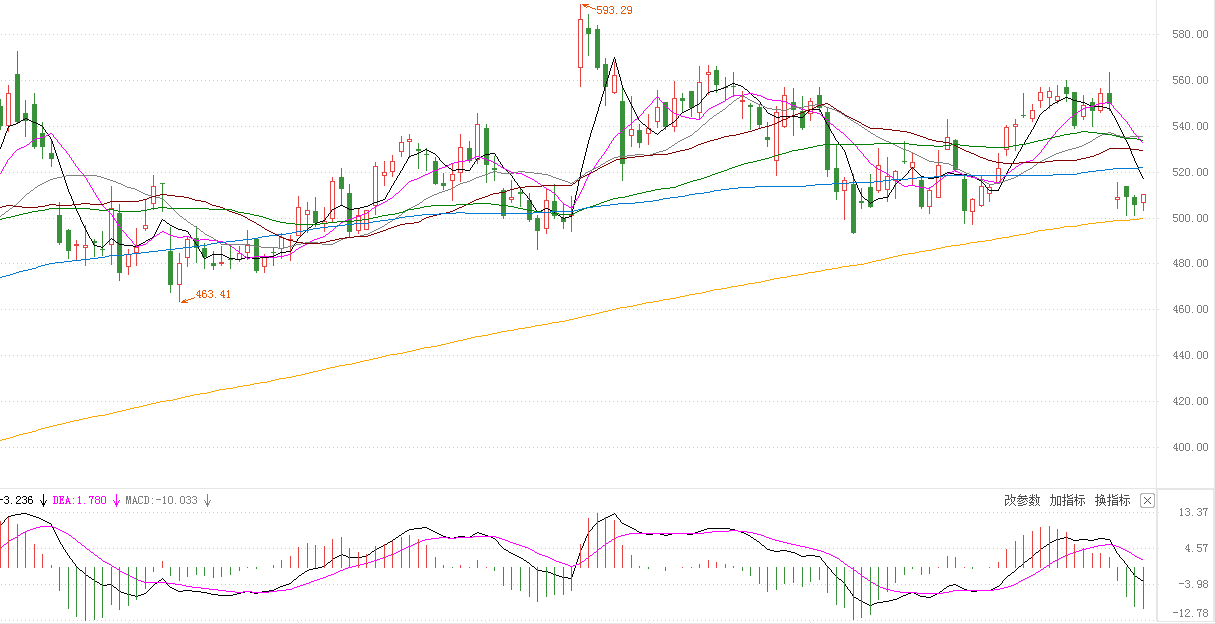This screenshot has height=624, width=1215.
Task: Click the 580.00 price axis label
Action: point(1184,35)
